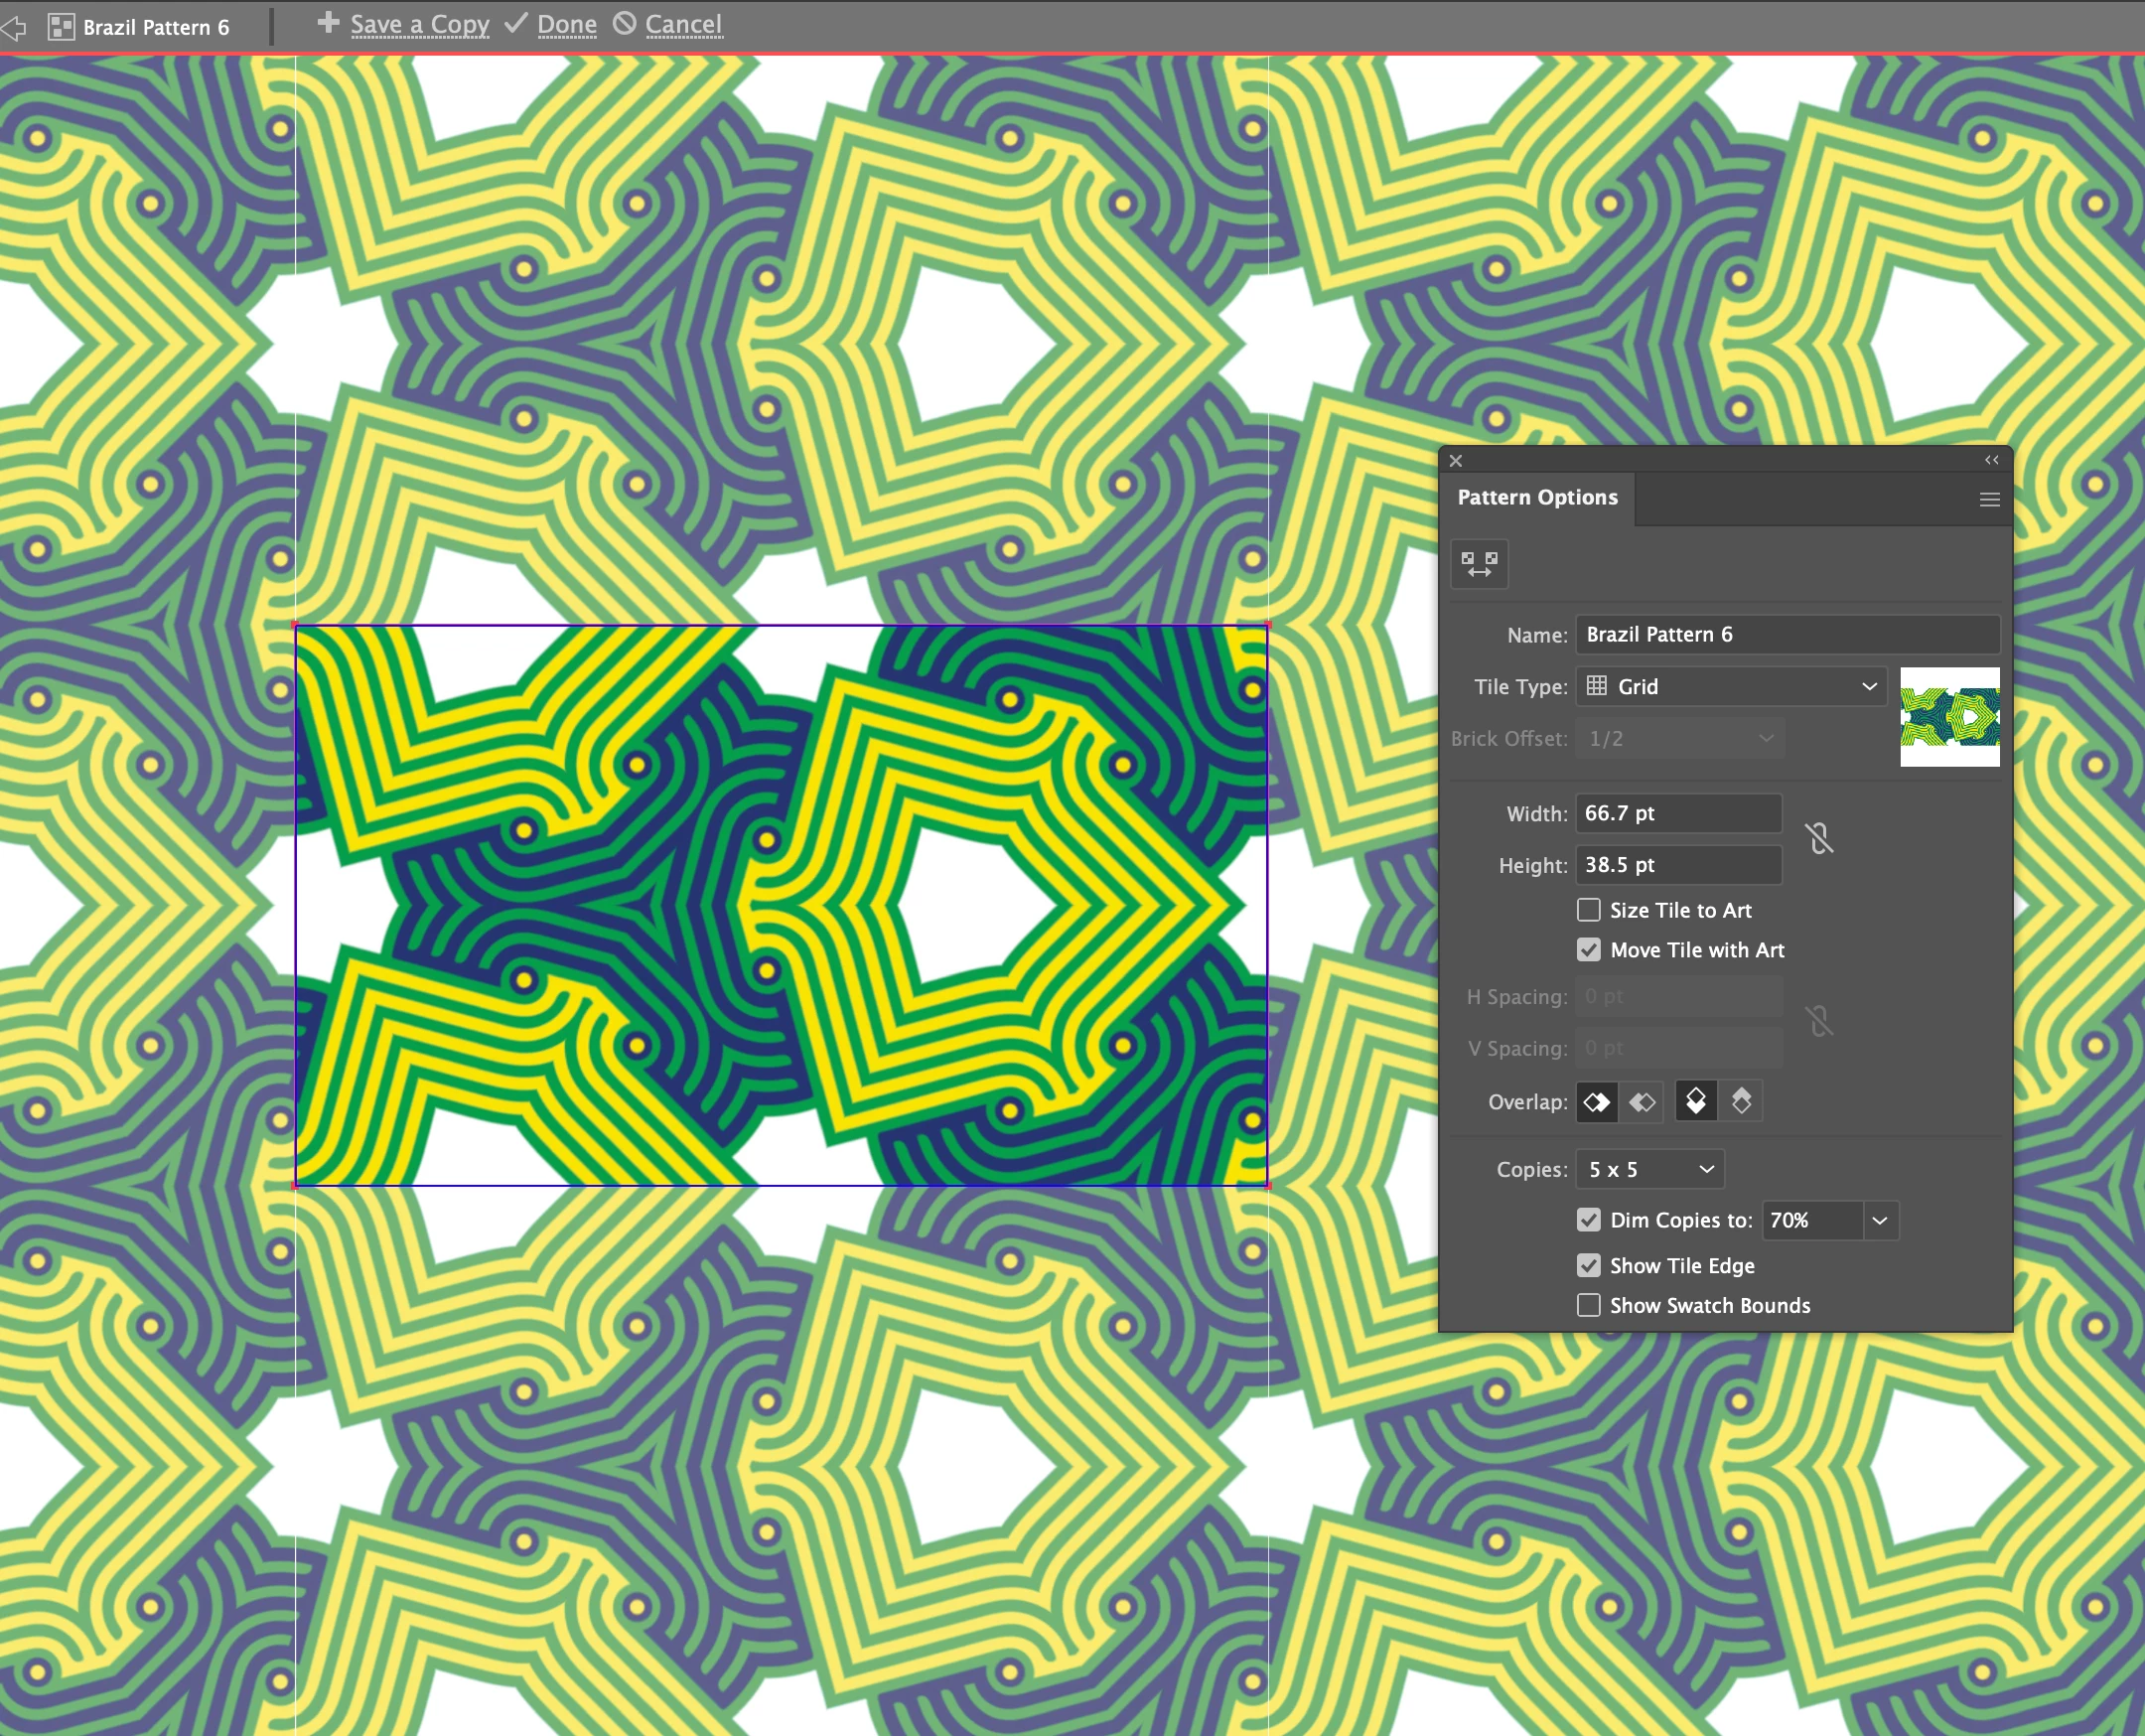
Task: Enable Show Swatch Bounds checkbox
Action: [x=1588, y=1306]
